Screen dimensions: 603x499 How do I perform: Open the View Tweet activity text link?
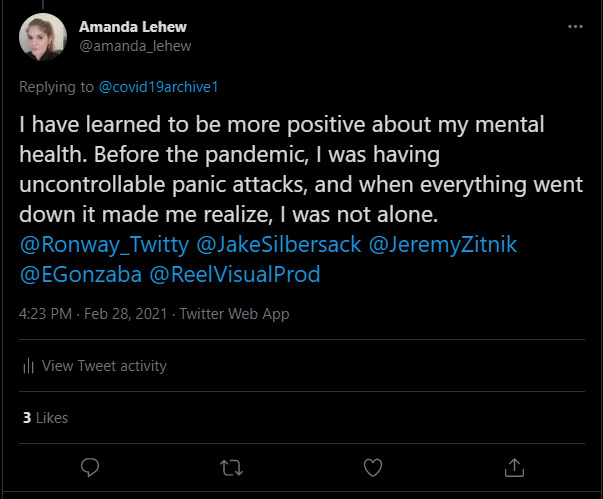[104, 366]
